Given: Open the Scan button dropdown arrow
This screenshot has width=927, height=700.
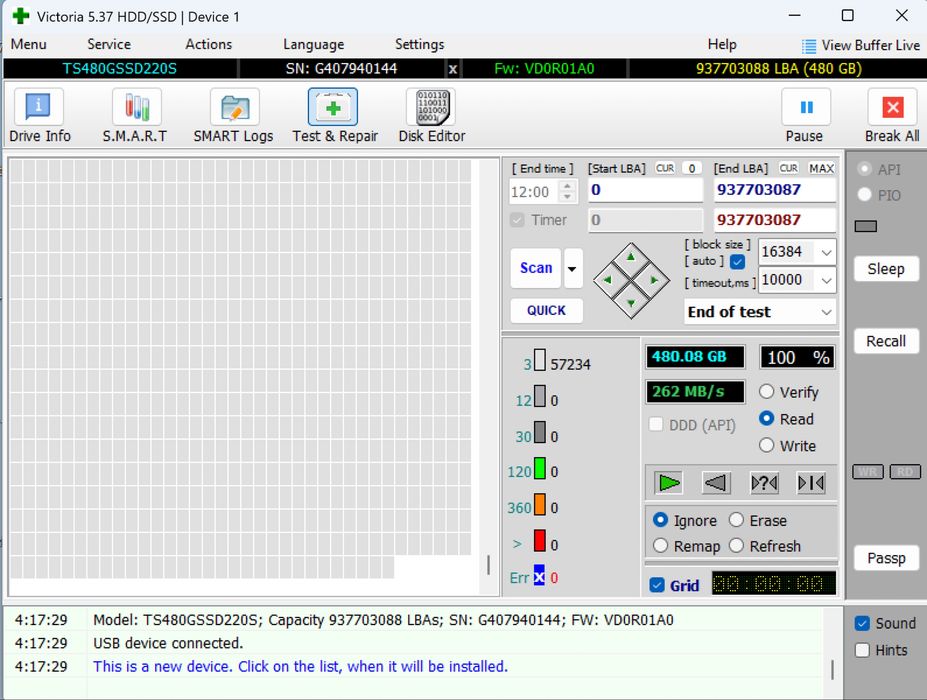Looking at the screenshot, I should click(572, 268).
